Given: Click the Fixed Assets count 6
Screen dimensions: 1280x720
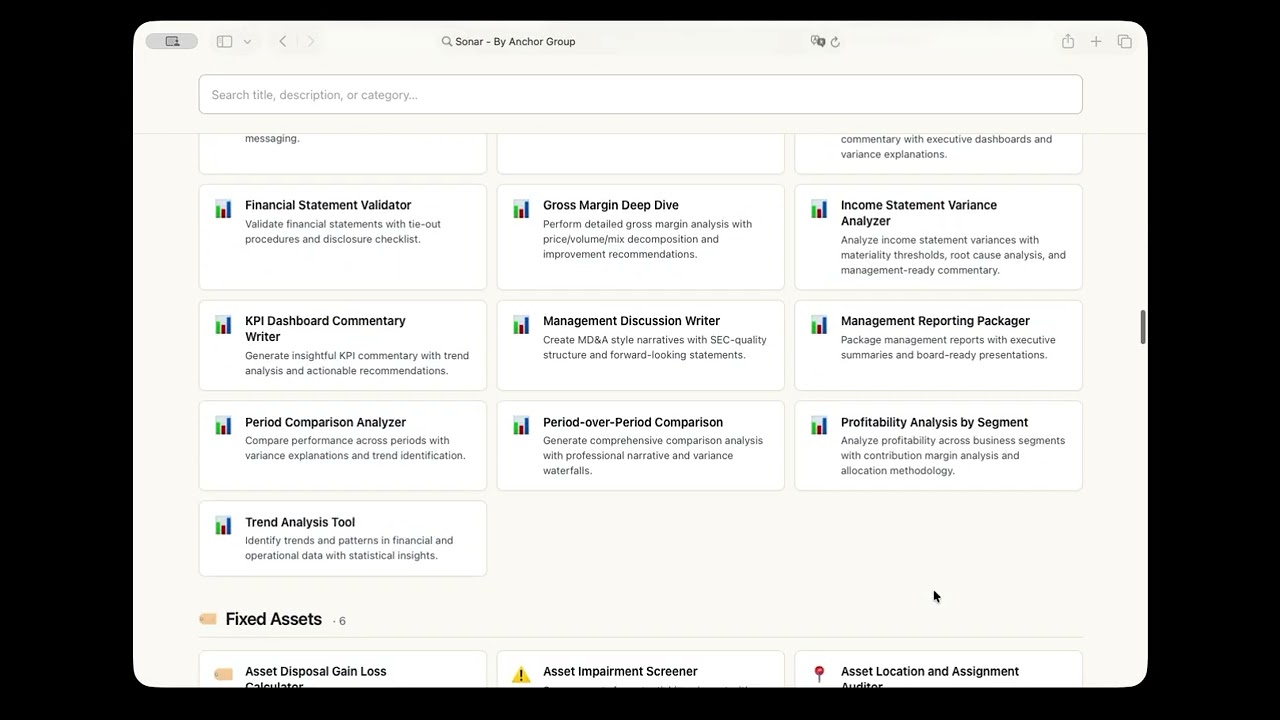Looking at the screenshot, I should point(341,621).
